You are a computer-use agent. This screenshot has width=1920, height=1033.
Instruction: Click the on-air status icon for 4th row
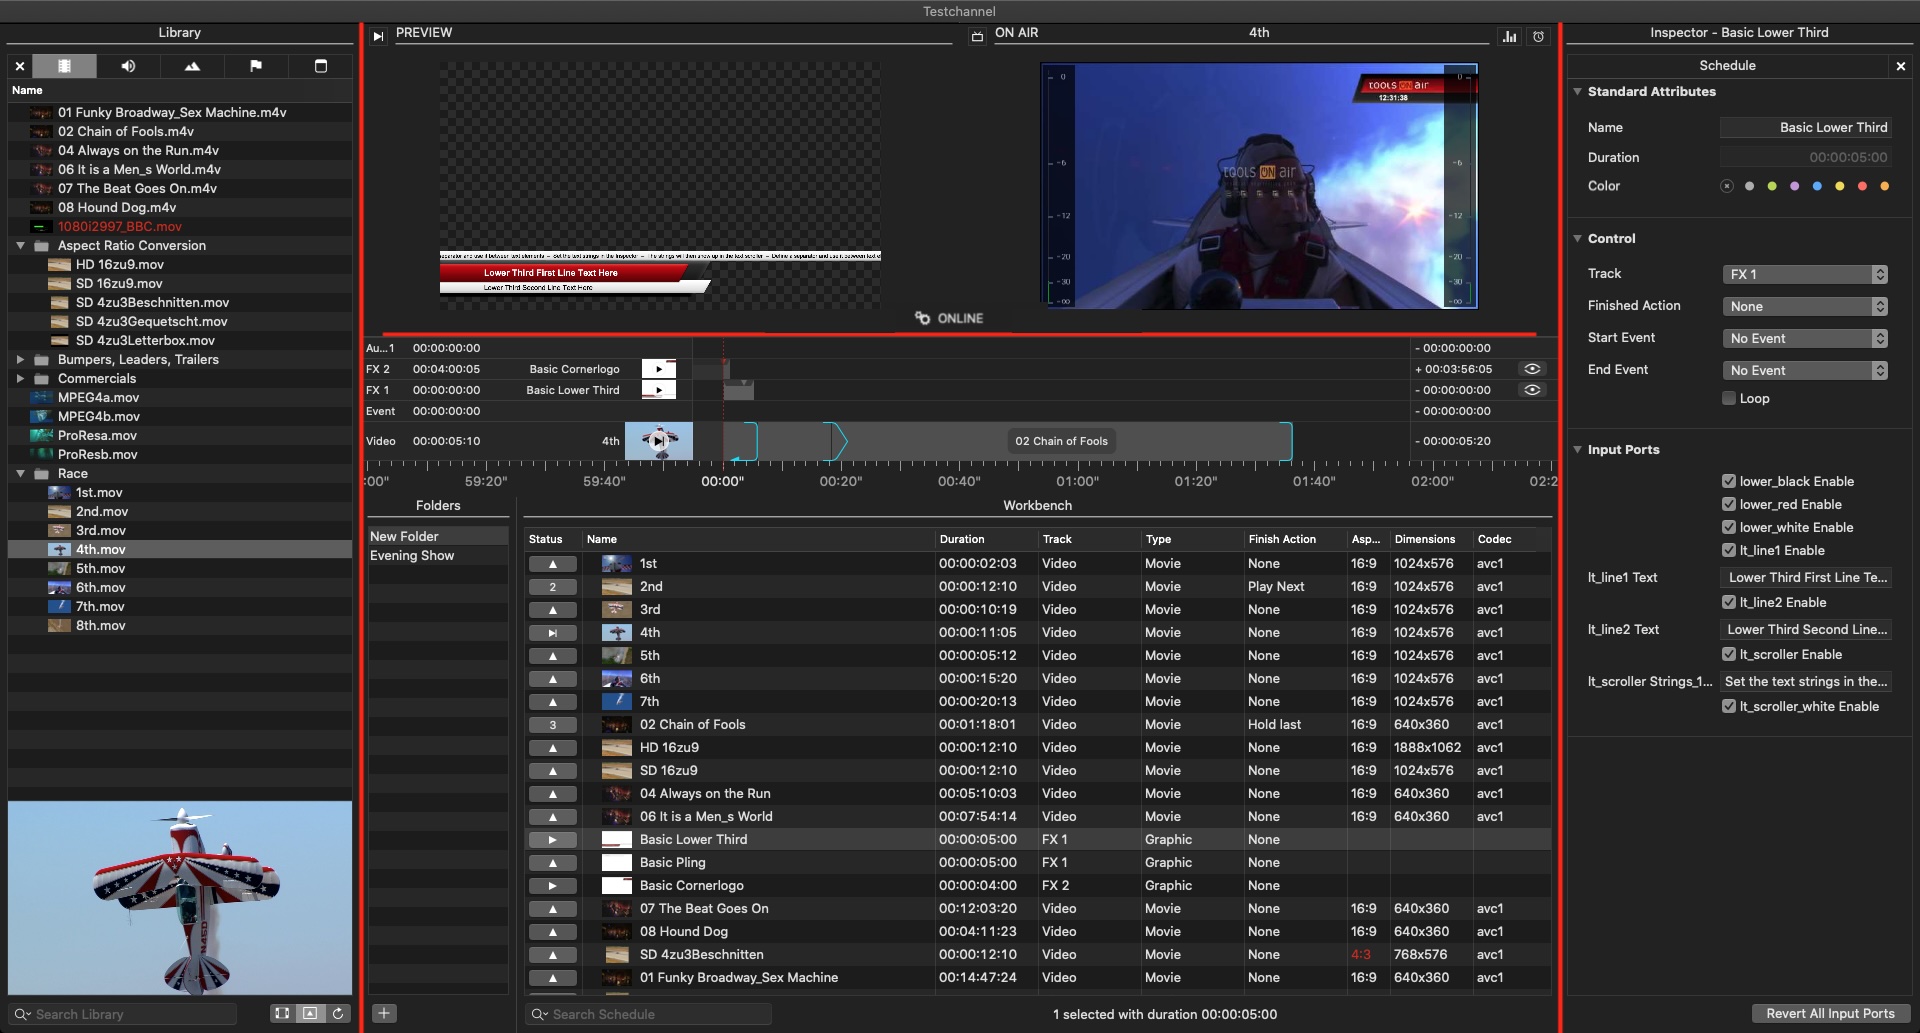click(552, 633)
